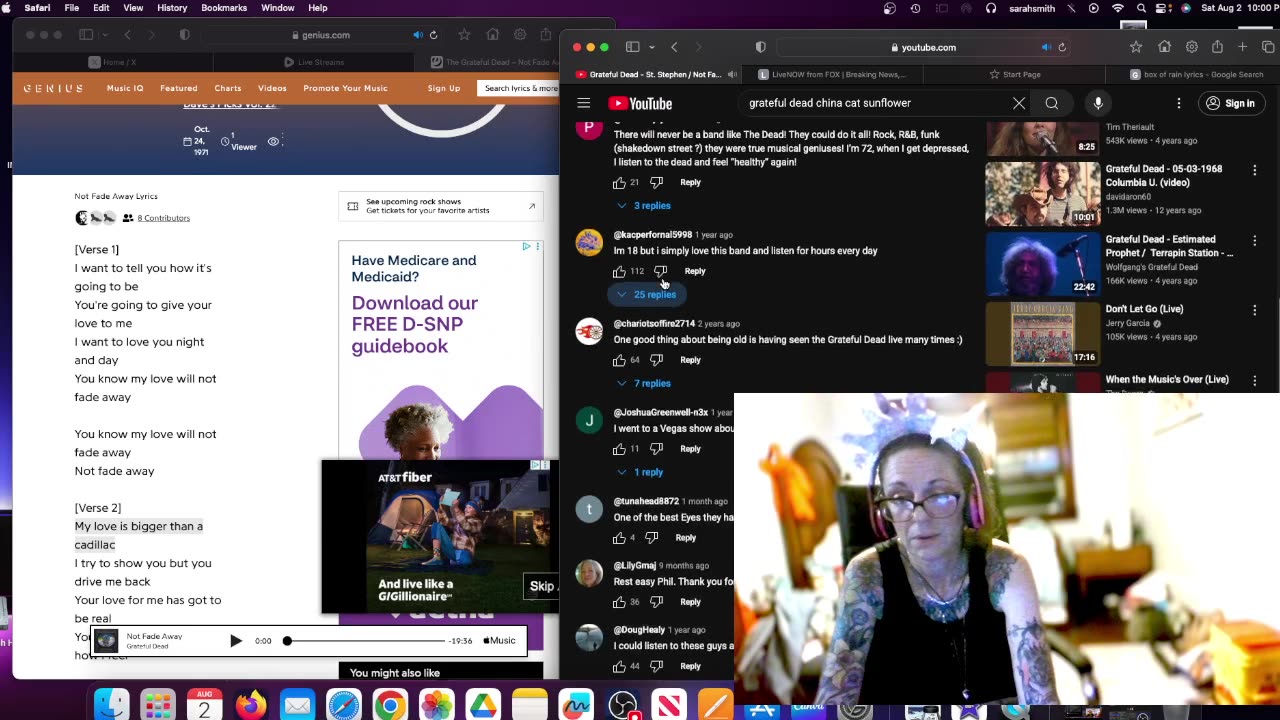The width and height of the screenshot is (1280, 720).
Task: Focus Genius search lyrics field
Action: click(520, 88)
